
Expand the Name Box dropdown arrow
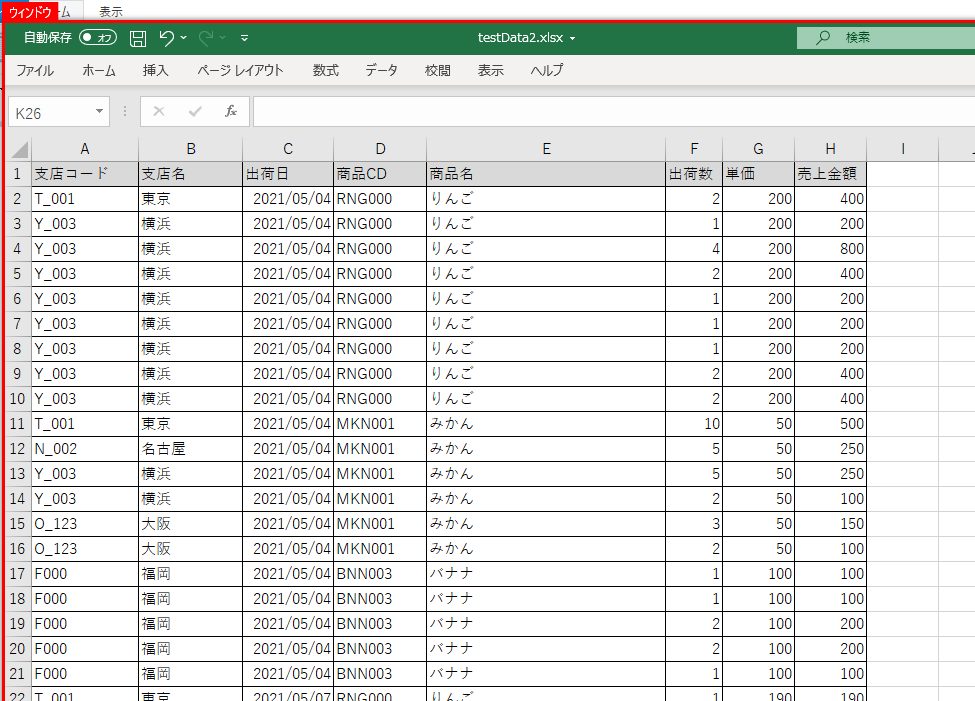[99, 112]
